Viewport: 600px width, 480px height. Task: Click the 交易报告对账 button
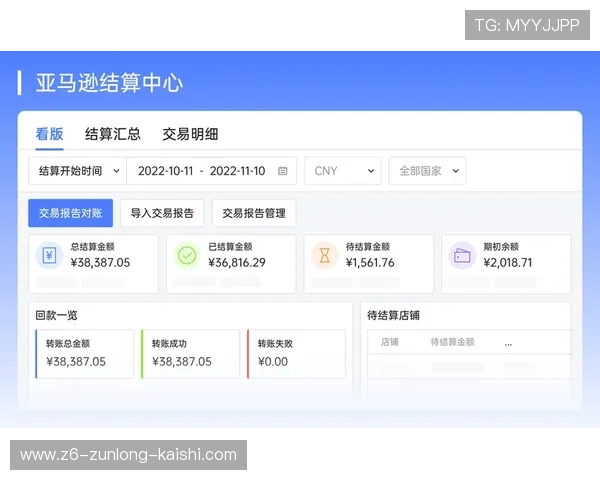(70, 213)
